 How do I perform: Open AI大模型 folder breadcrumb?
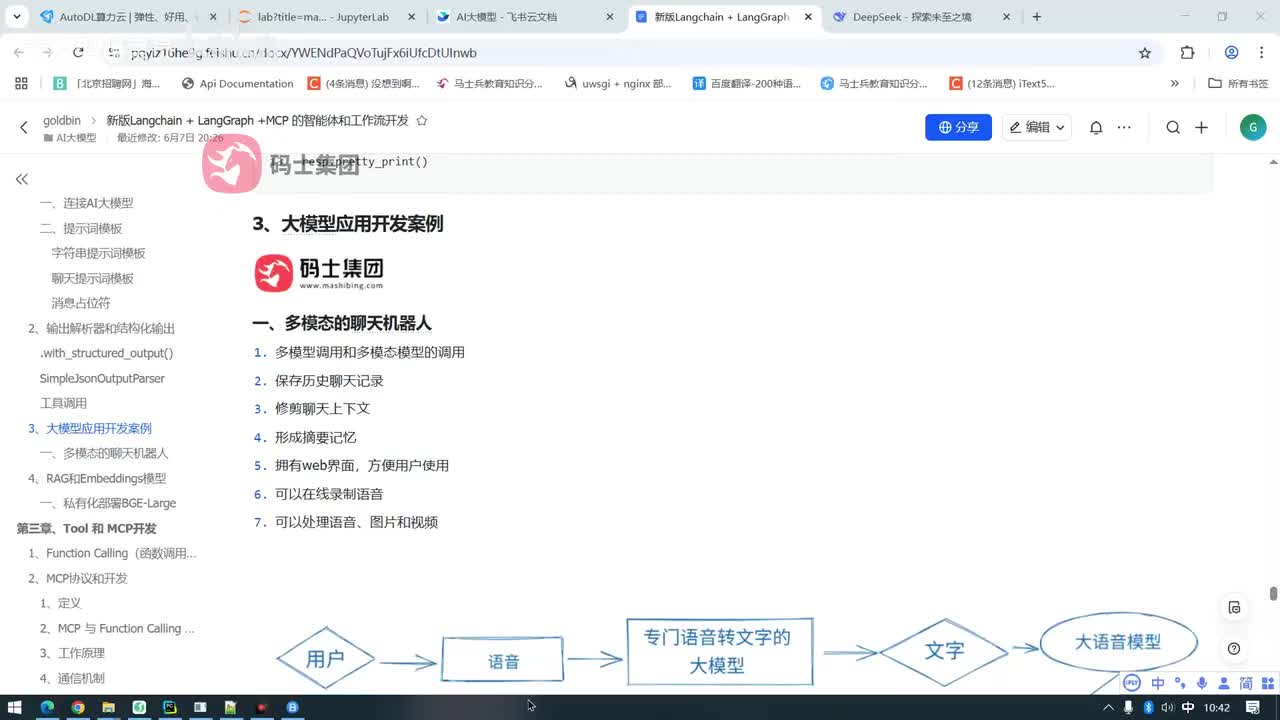pos(70,138)
